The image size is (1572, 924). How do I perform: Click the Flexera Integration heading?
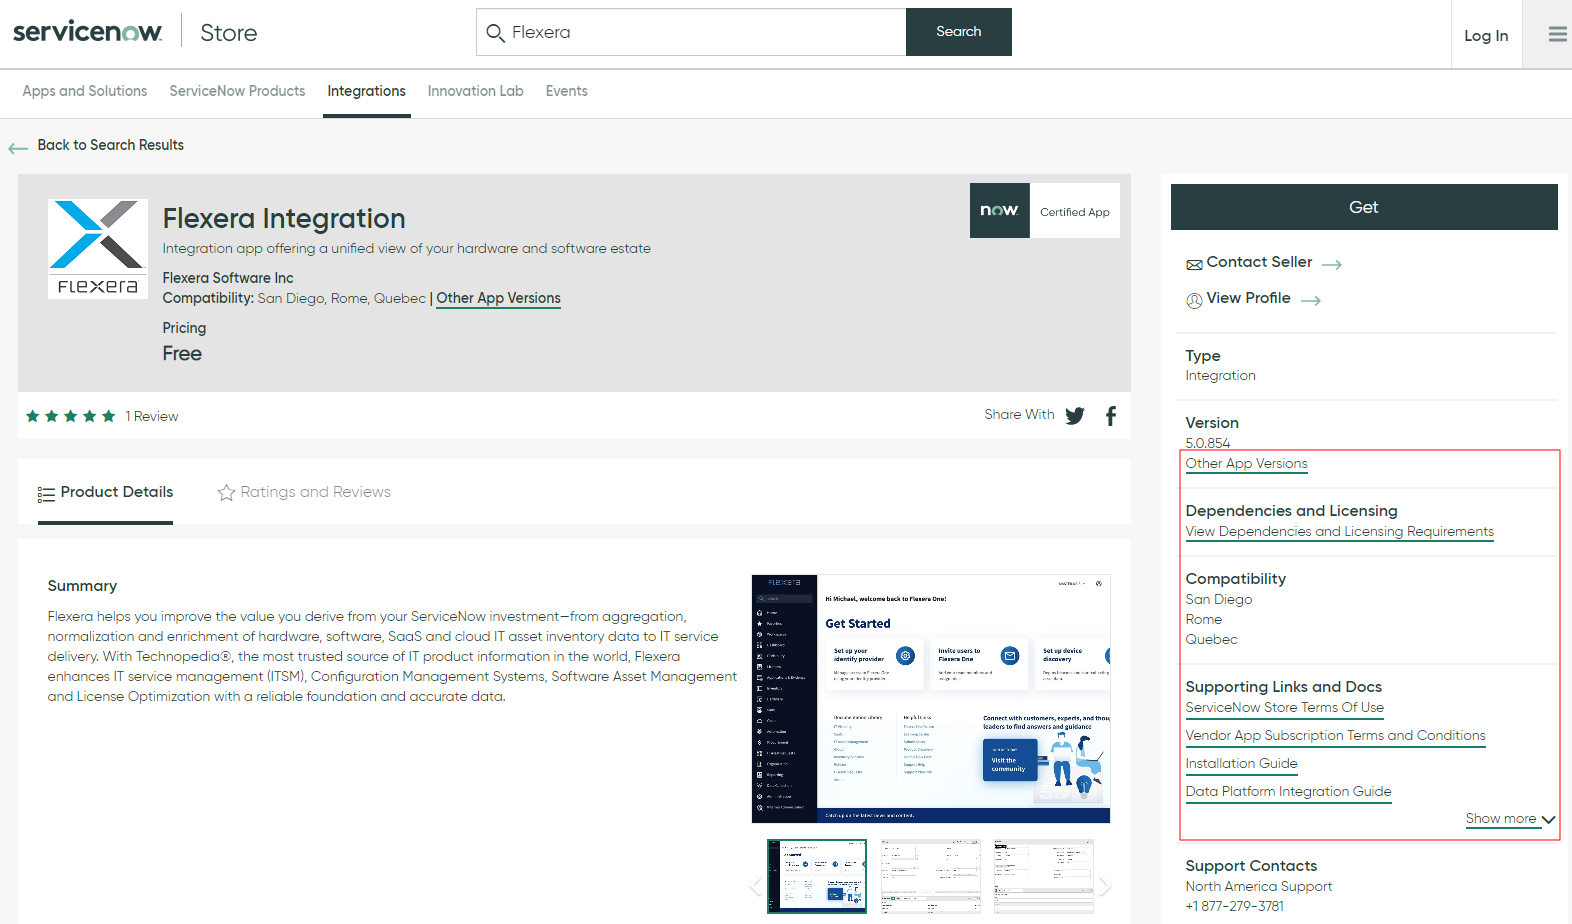coord(284,218)
